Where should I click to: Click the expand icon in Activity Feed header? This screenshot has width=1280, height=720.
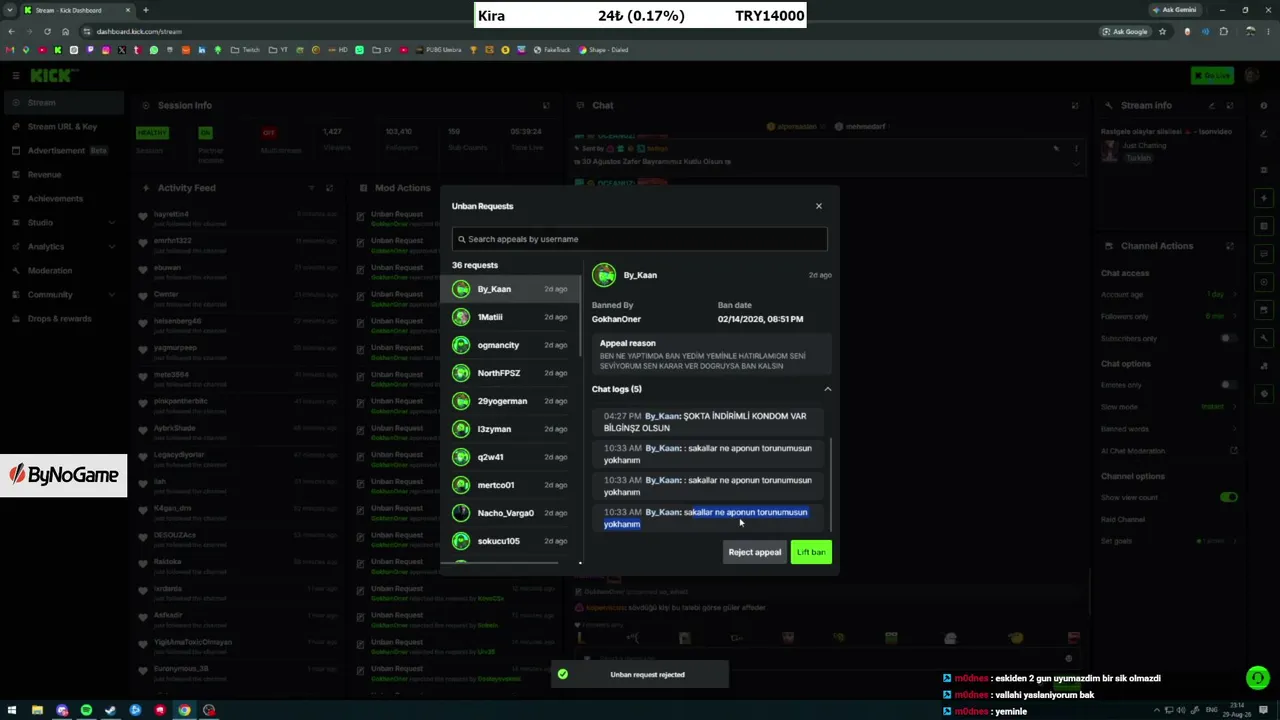tap(329, 188)
